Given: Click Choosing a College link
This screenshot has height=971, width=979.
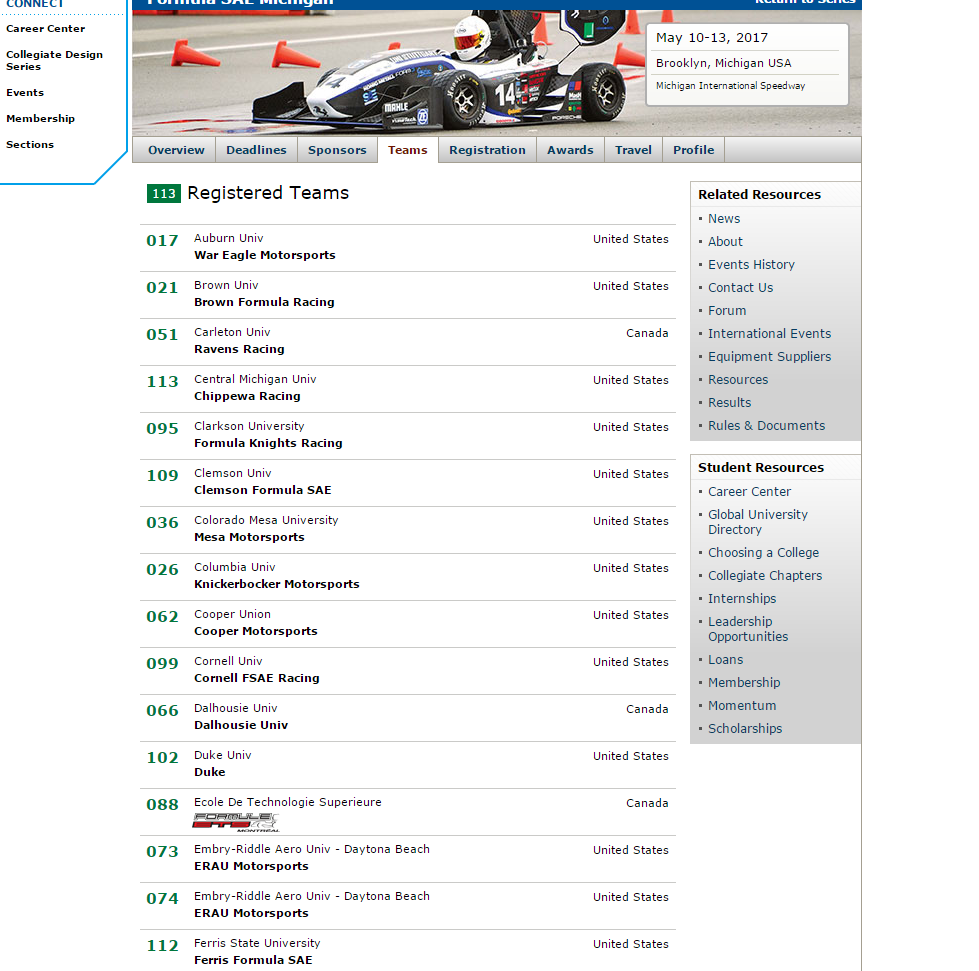Looking at the screenshot, I should tap(763, 553).
